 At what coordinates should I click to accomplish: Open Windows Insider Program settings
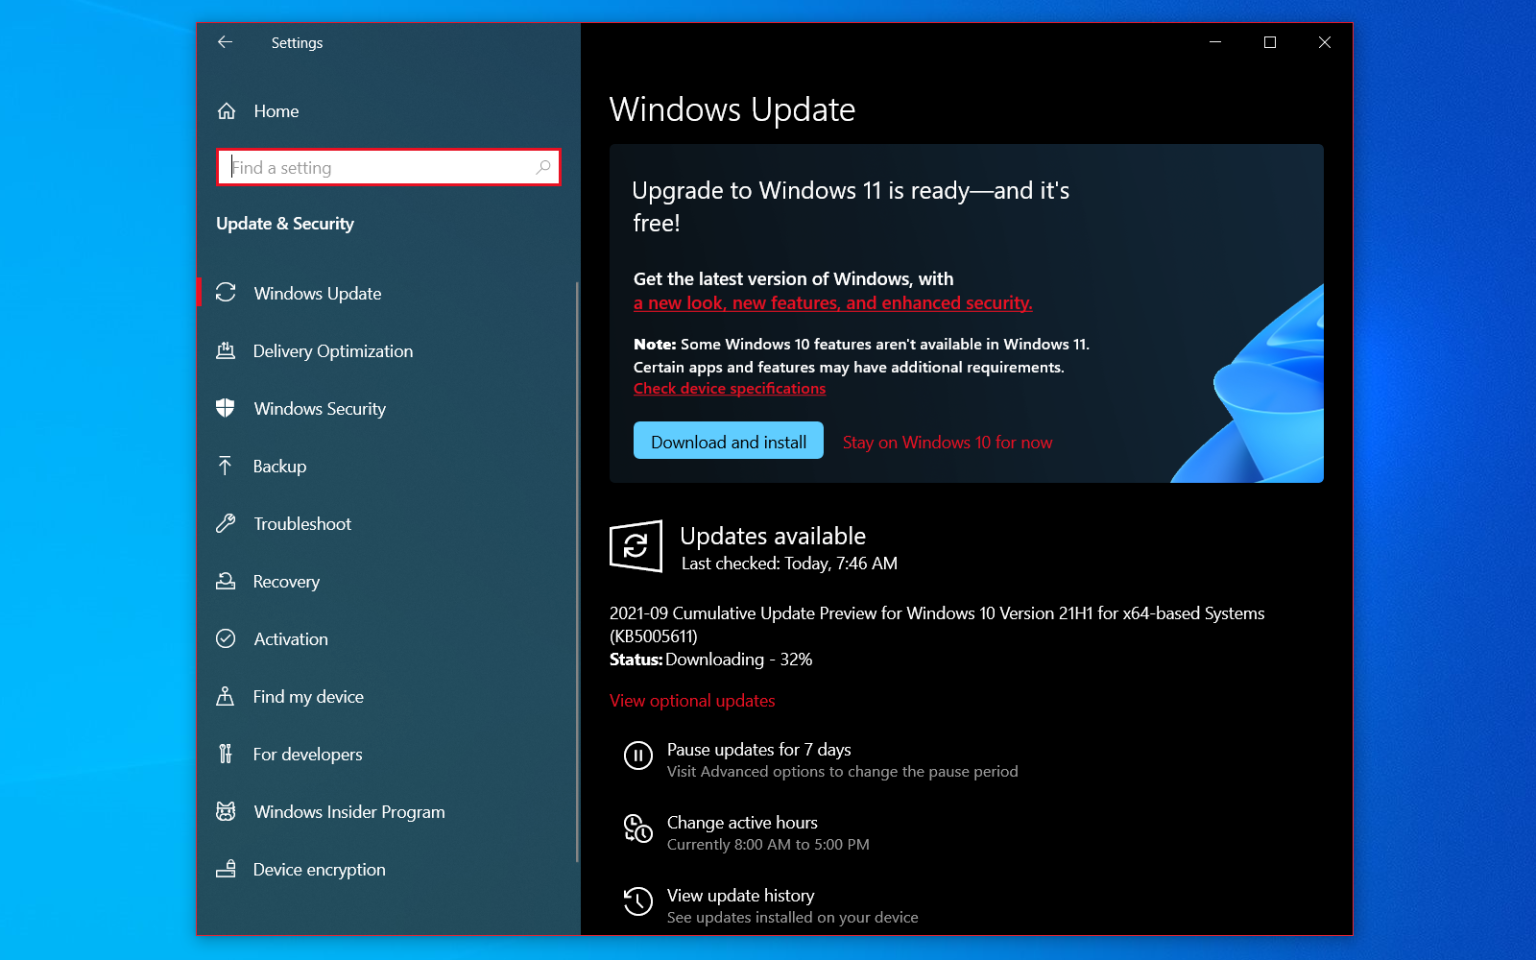coord(348,811)
